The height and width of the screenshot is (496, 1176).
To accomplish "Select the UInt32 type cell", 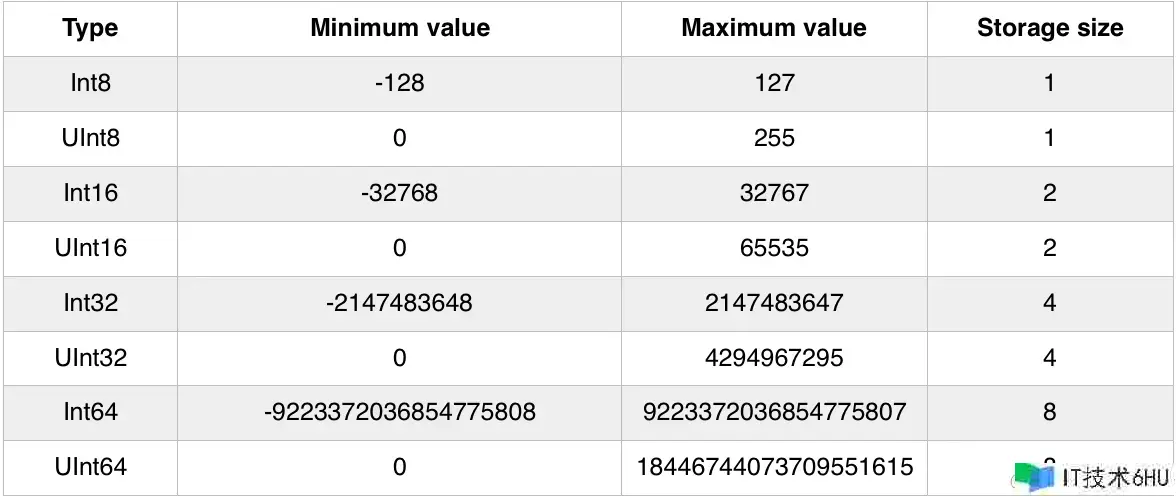I will 90,358.
